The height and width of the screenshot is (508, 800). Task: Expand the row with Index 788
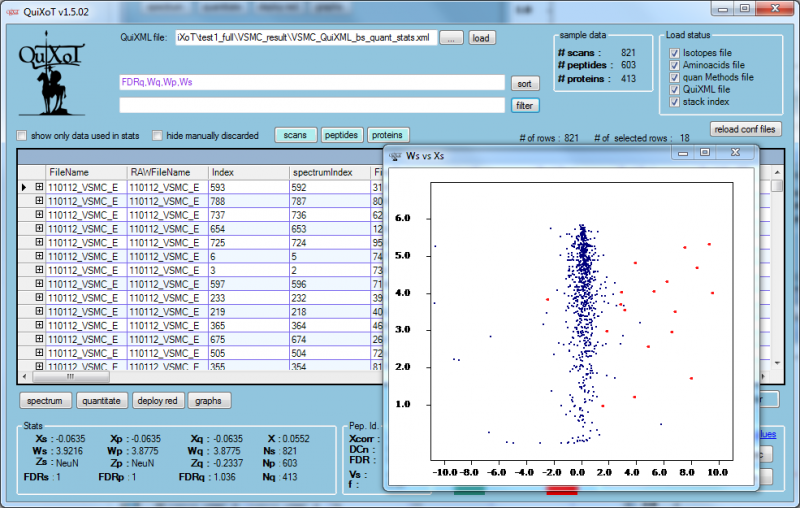[39, 200]
